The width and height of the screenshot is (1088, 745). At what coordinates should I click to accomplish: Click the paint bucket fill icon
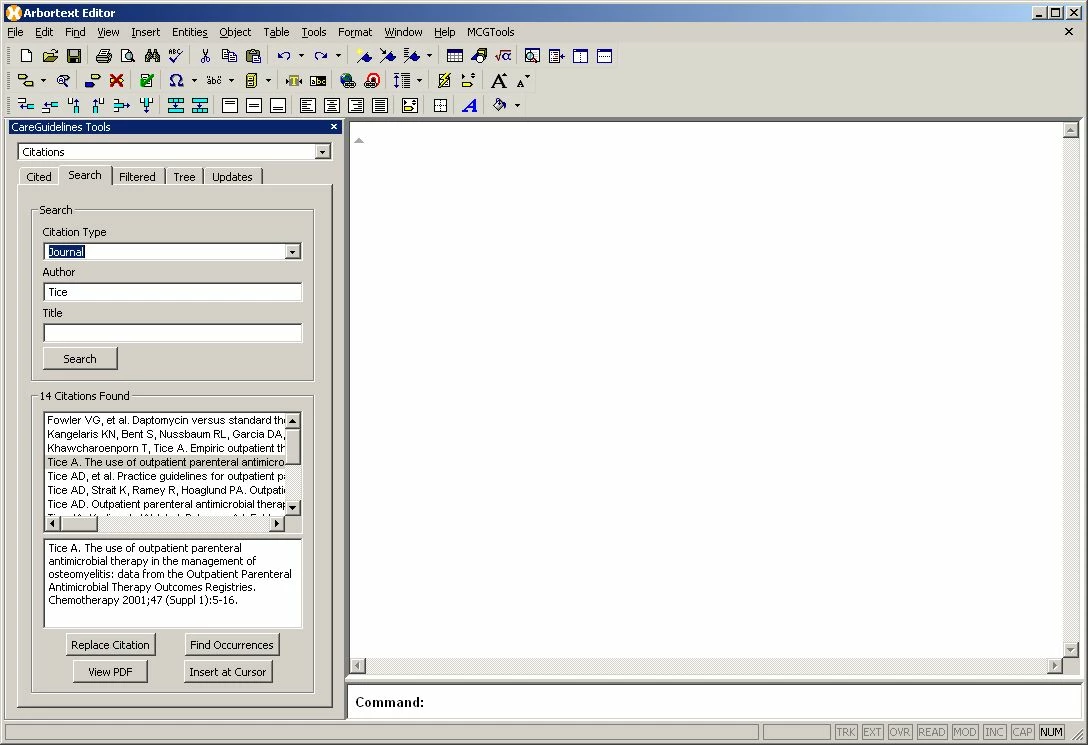pyautogui.click(x=500, y=105)
